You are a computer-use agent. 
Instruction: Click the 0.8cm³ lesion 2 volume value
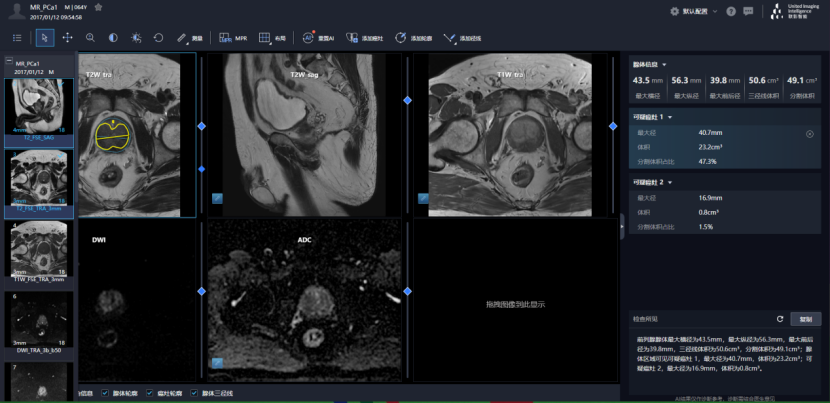(x=709, y=212)
